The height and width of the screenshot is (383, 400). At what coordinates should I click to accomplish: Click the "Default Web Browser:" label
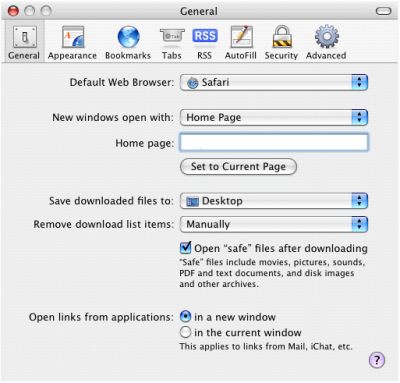tap(122, 82)
